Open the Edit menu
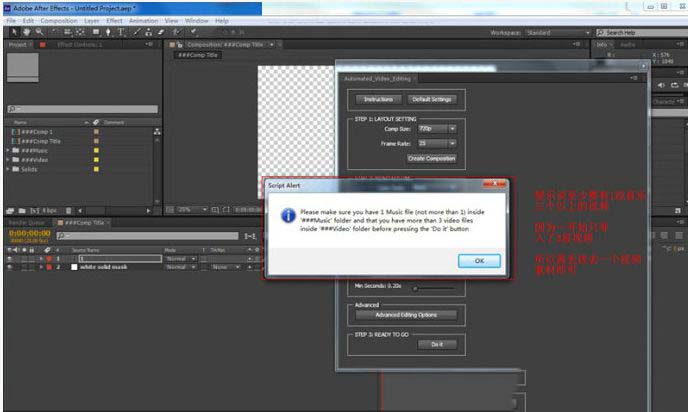The width and height of the screenshot is (688, 412). coord(28,21)
